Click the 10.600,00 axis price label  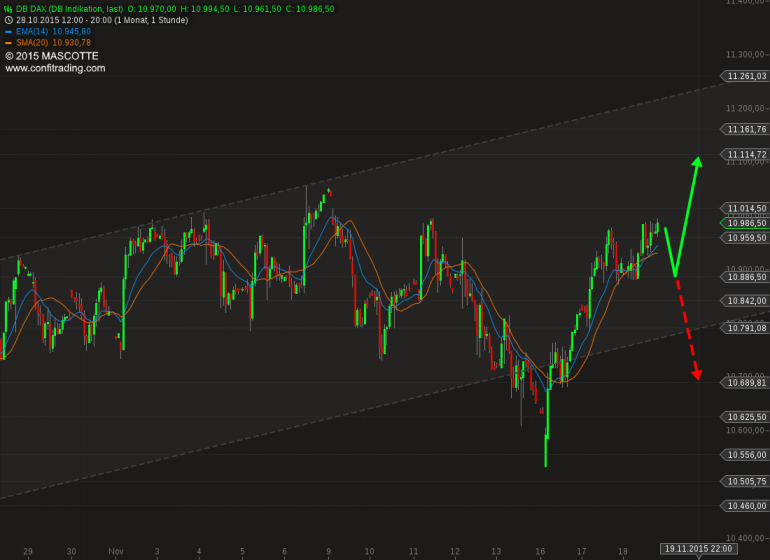coord(745,430)
